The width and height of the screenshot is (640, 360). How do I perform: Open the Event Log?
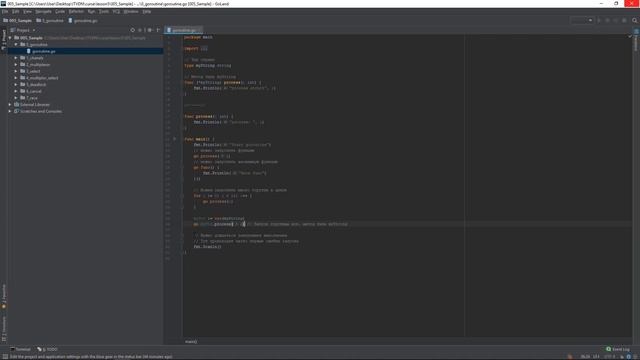(x=618, y=349)
